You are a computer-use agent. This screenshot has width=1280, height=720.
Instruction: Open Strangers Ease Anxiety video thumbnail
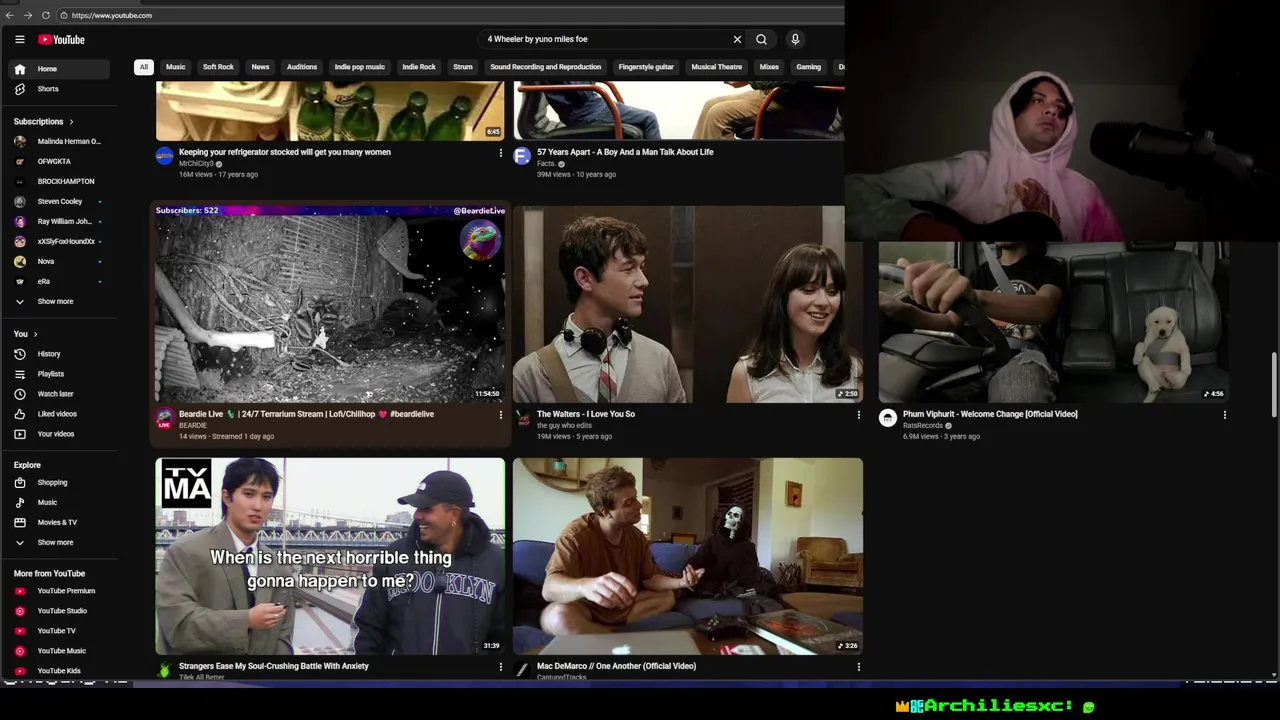[x=330, y=556]
